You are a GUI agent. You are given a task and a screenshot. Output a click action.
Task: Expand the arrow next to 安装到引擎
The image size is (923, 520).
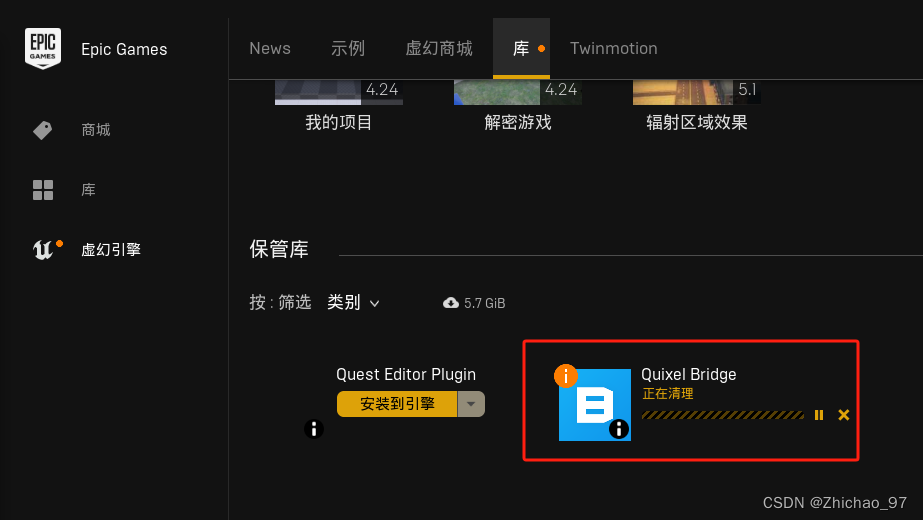(x=471, y=404)
